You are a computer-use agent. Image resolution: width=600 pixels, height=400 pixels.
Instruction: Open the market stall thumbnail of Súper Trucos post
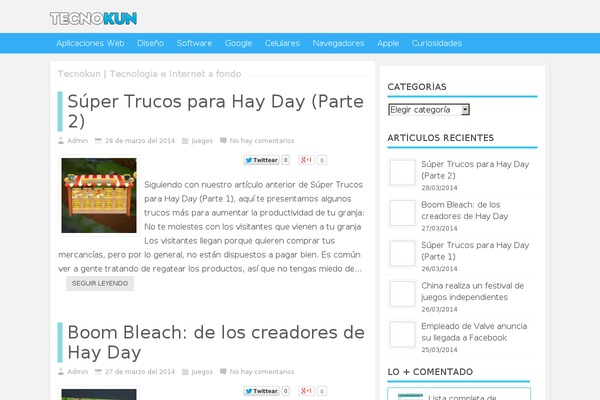(99, 195)
